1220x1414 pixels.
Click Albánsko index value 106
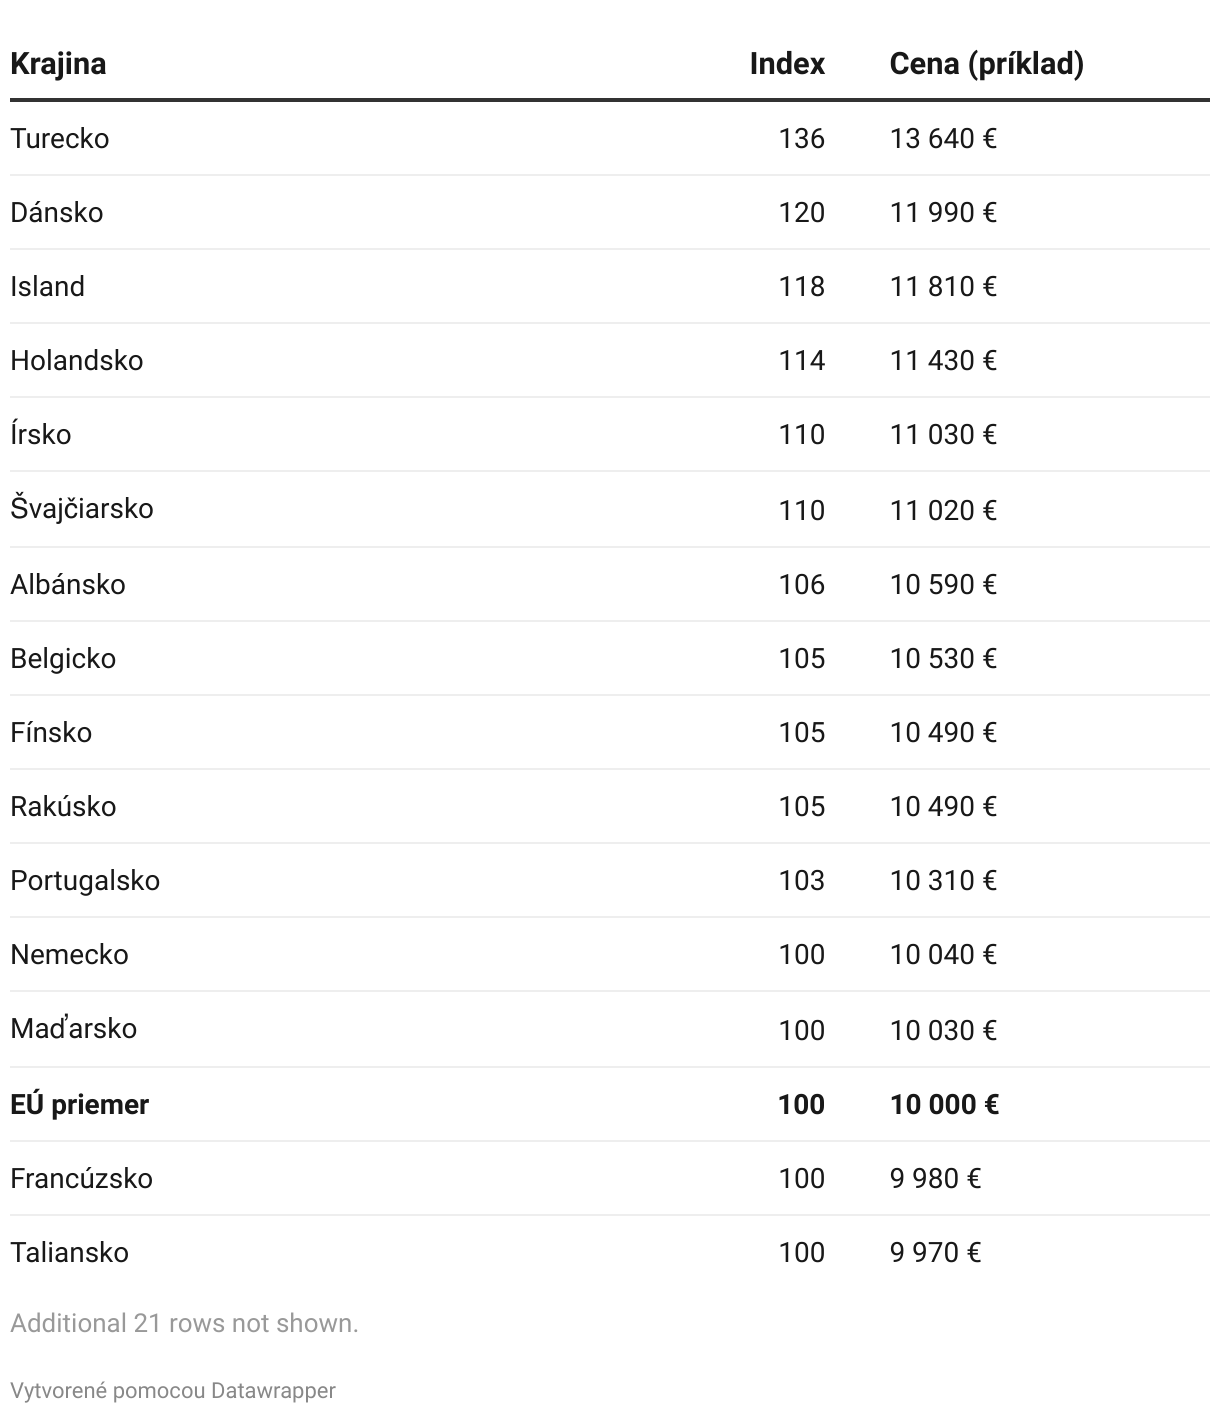(x=801, y=584)
